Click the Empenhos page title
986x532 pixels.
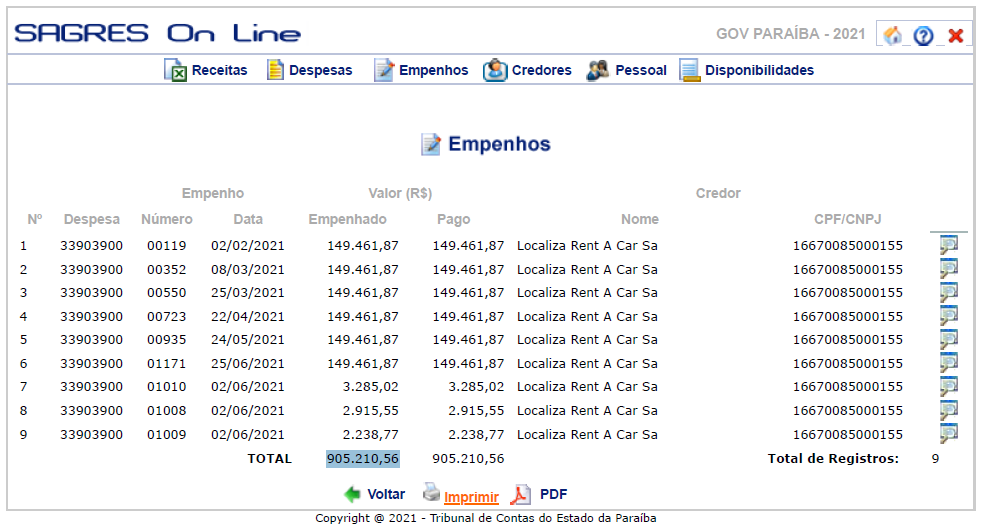coord(499,144)
